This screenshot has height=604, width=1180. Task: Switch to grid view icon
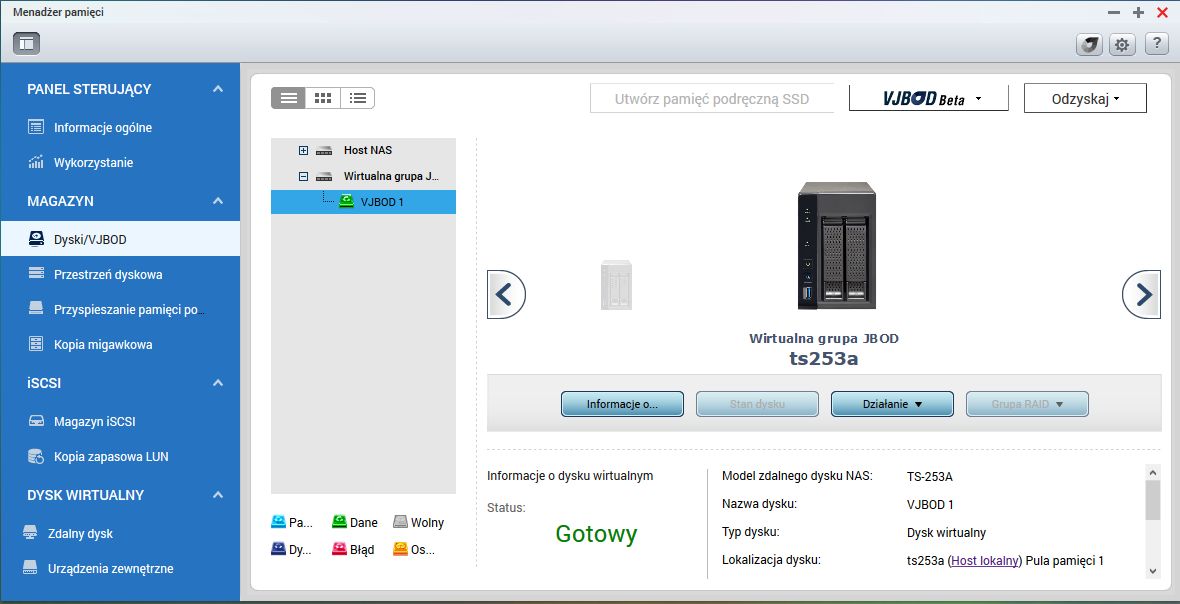pos(323,98)
